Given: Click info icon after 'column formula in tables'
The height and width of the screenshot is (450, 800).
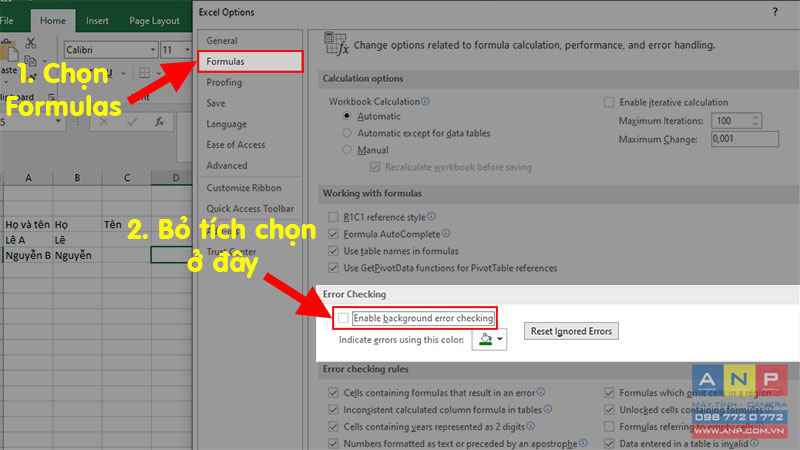Looking at the screenshot, I should [547, 409].
